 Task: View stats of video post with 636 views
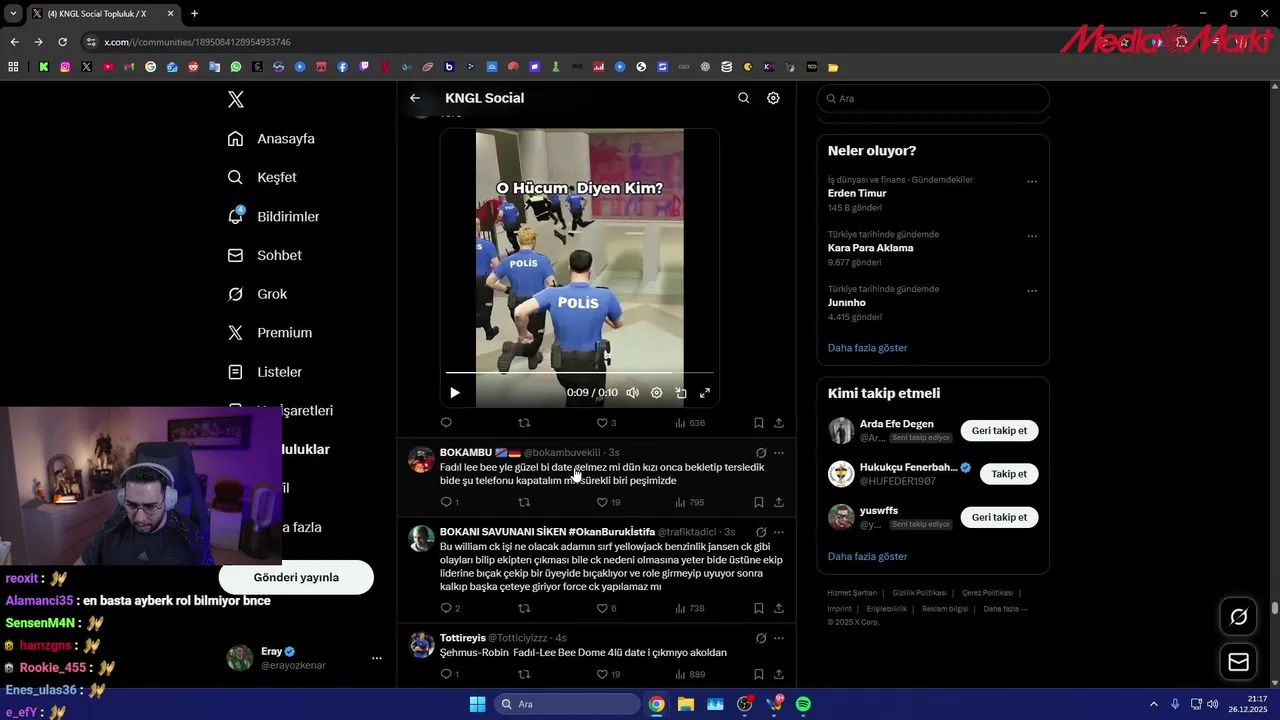coord(690,423)
